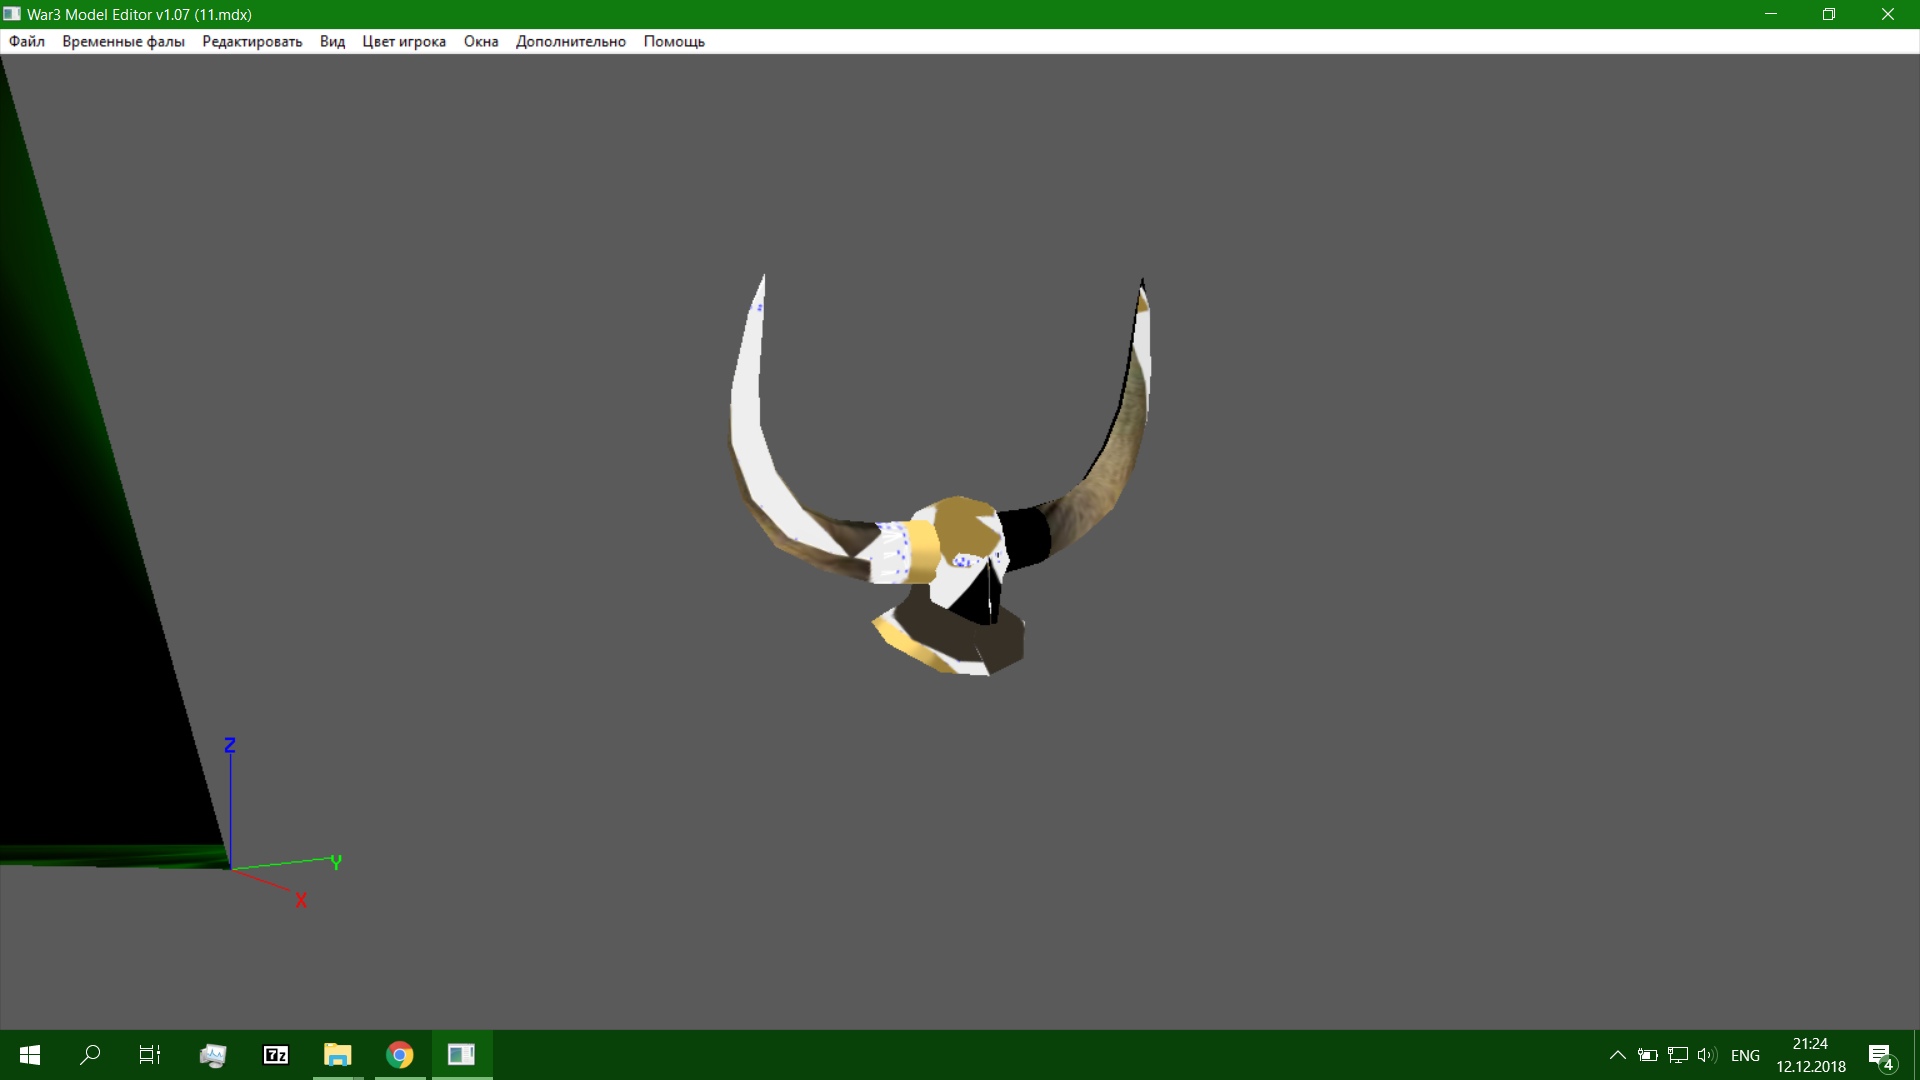The width and height of the screenshot is (1920, 1080).
Task: Open the Окна menu
Action: pyautogui.click(x=481, y=41)
